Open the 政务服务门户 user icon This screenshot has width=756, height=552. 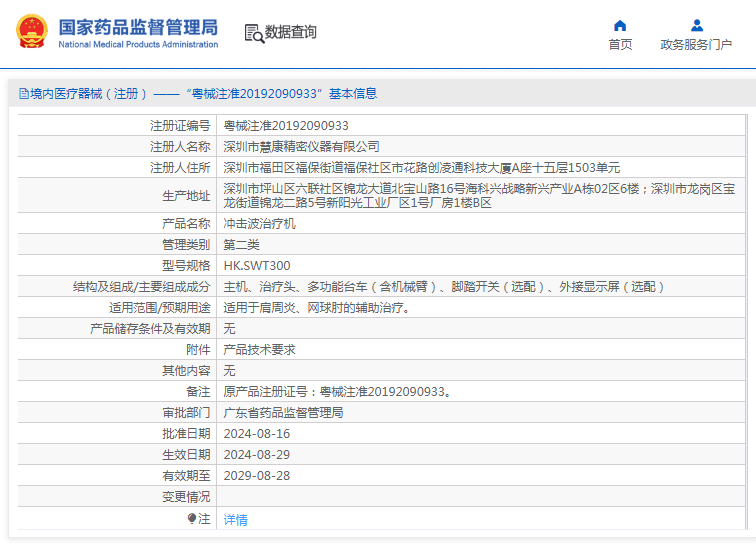pos(696,25)
